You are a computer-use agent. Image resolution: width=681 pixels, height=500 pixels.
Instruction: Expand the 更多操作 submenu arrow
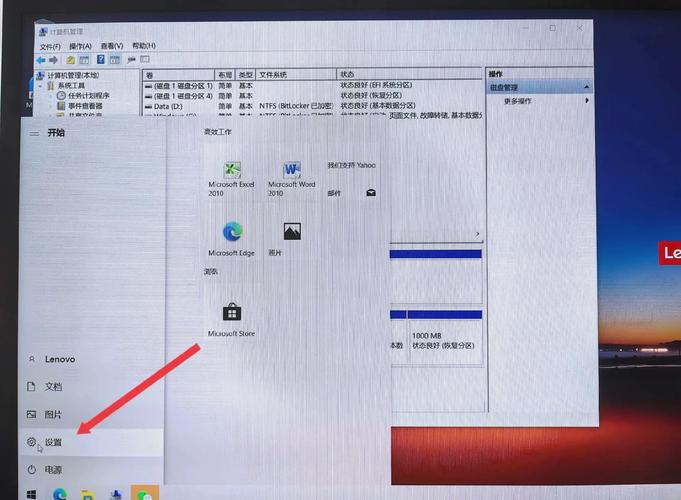[x=587, y=100]
